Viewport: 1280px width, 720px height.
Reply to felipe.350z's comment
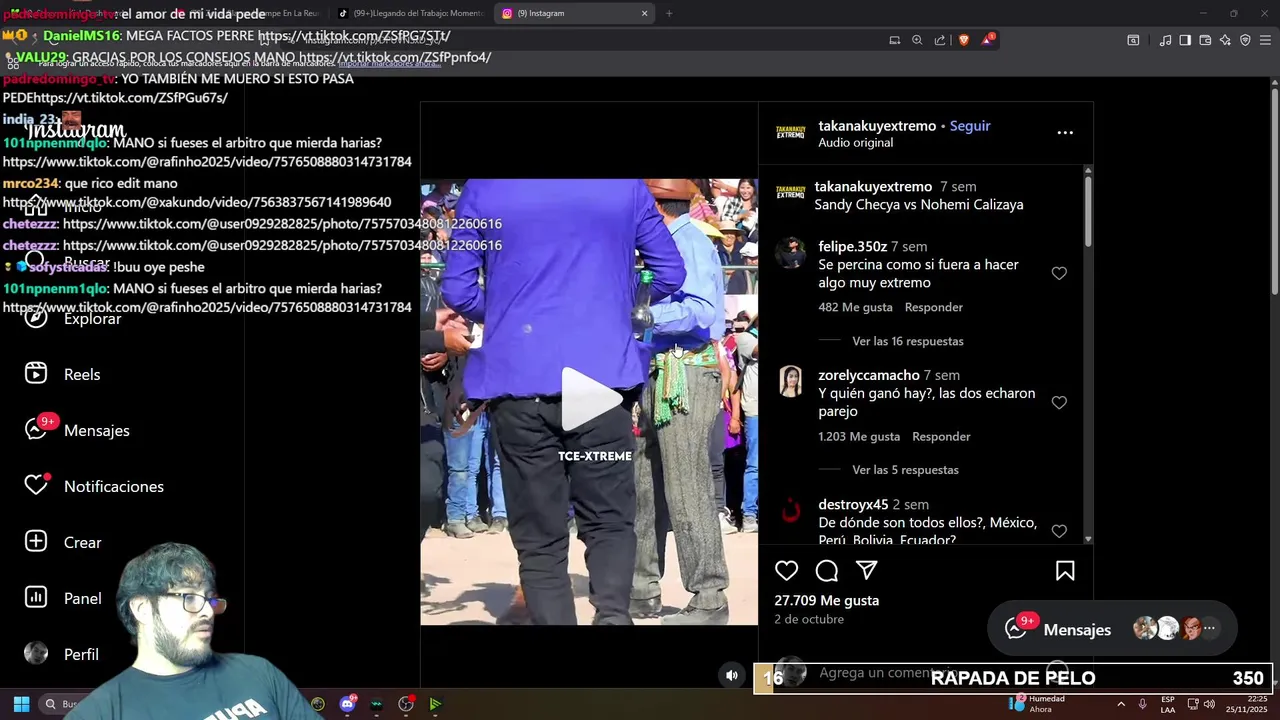tap(934, 307)
